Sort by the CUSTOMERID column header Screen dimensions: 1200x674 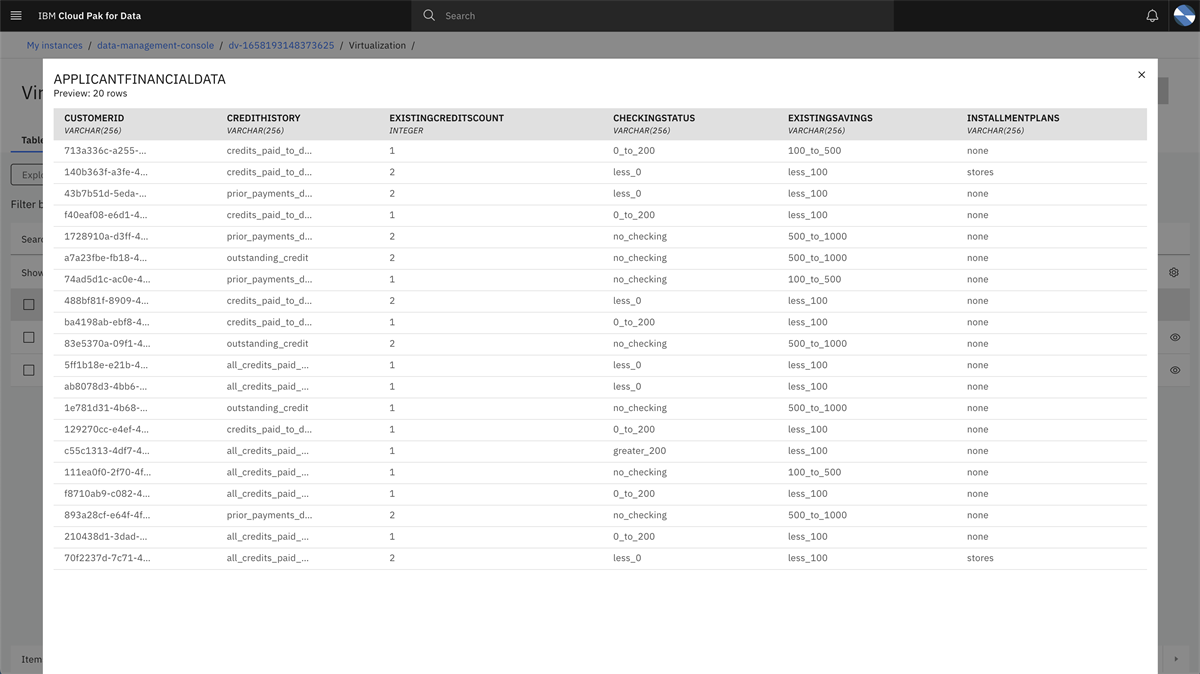tap(96, 117)
